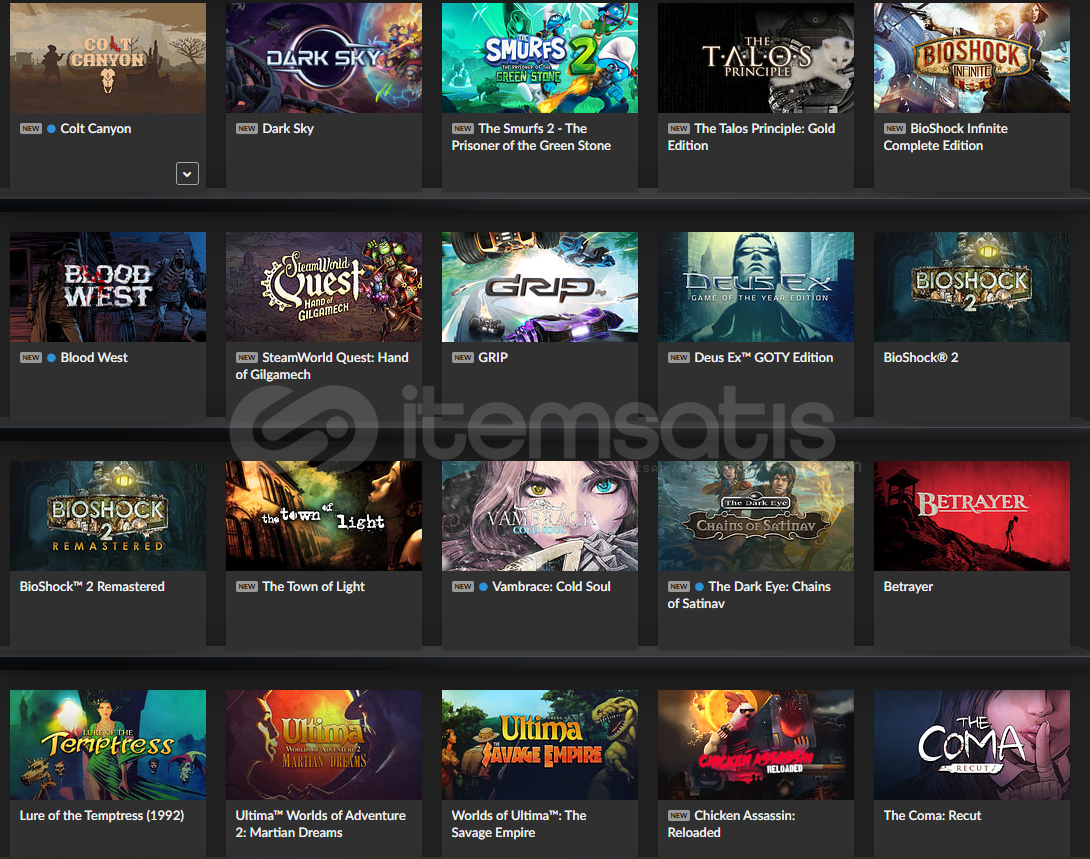The image size is (1090, 859).
Task: Click 'The Dark Eye: Chains of Satinav' title
Action: [x=749, y=595]
